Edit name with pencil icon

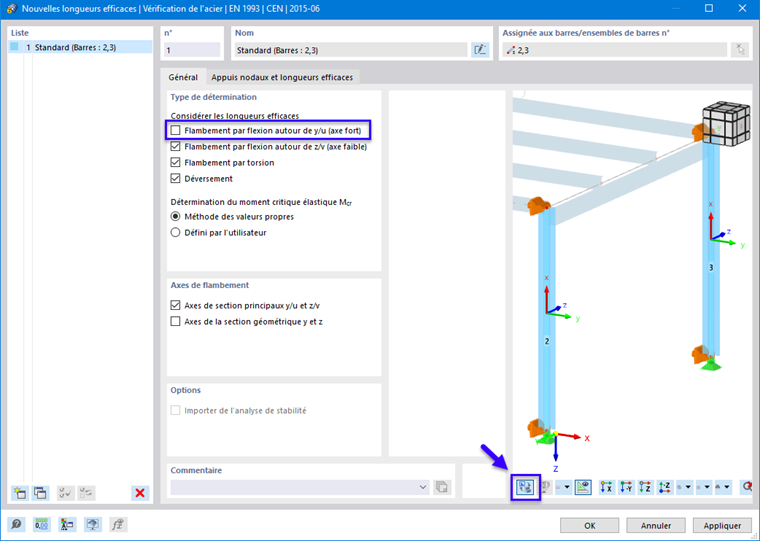(x=480, y=50)
